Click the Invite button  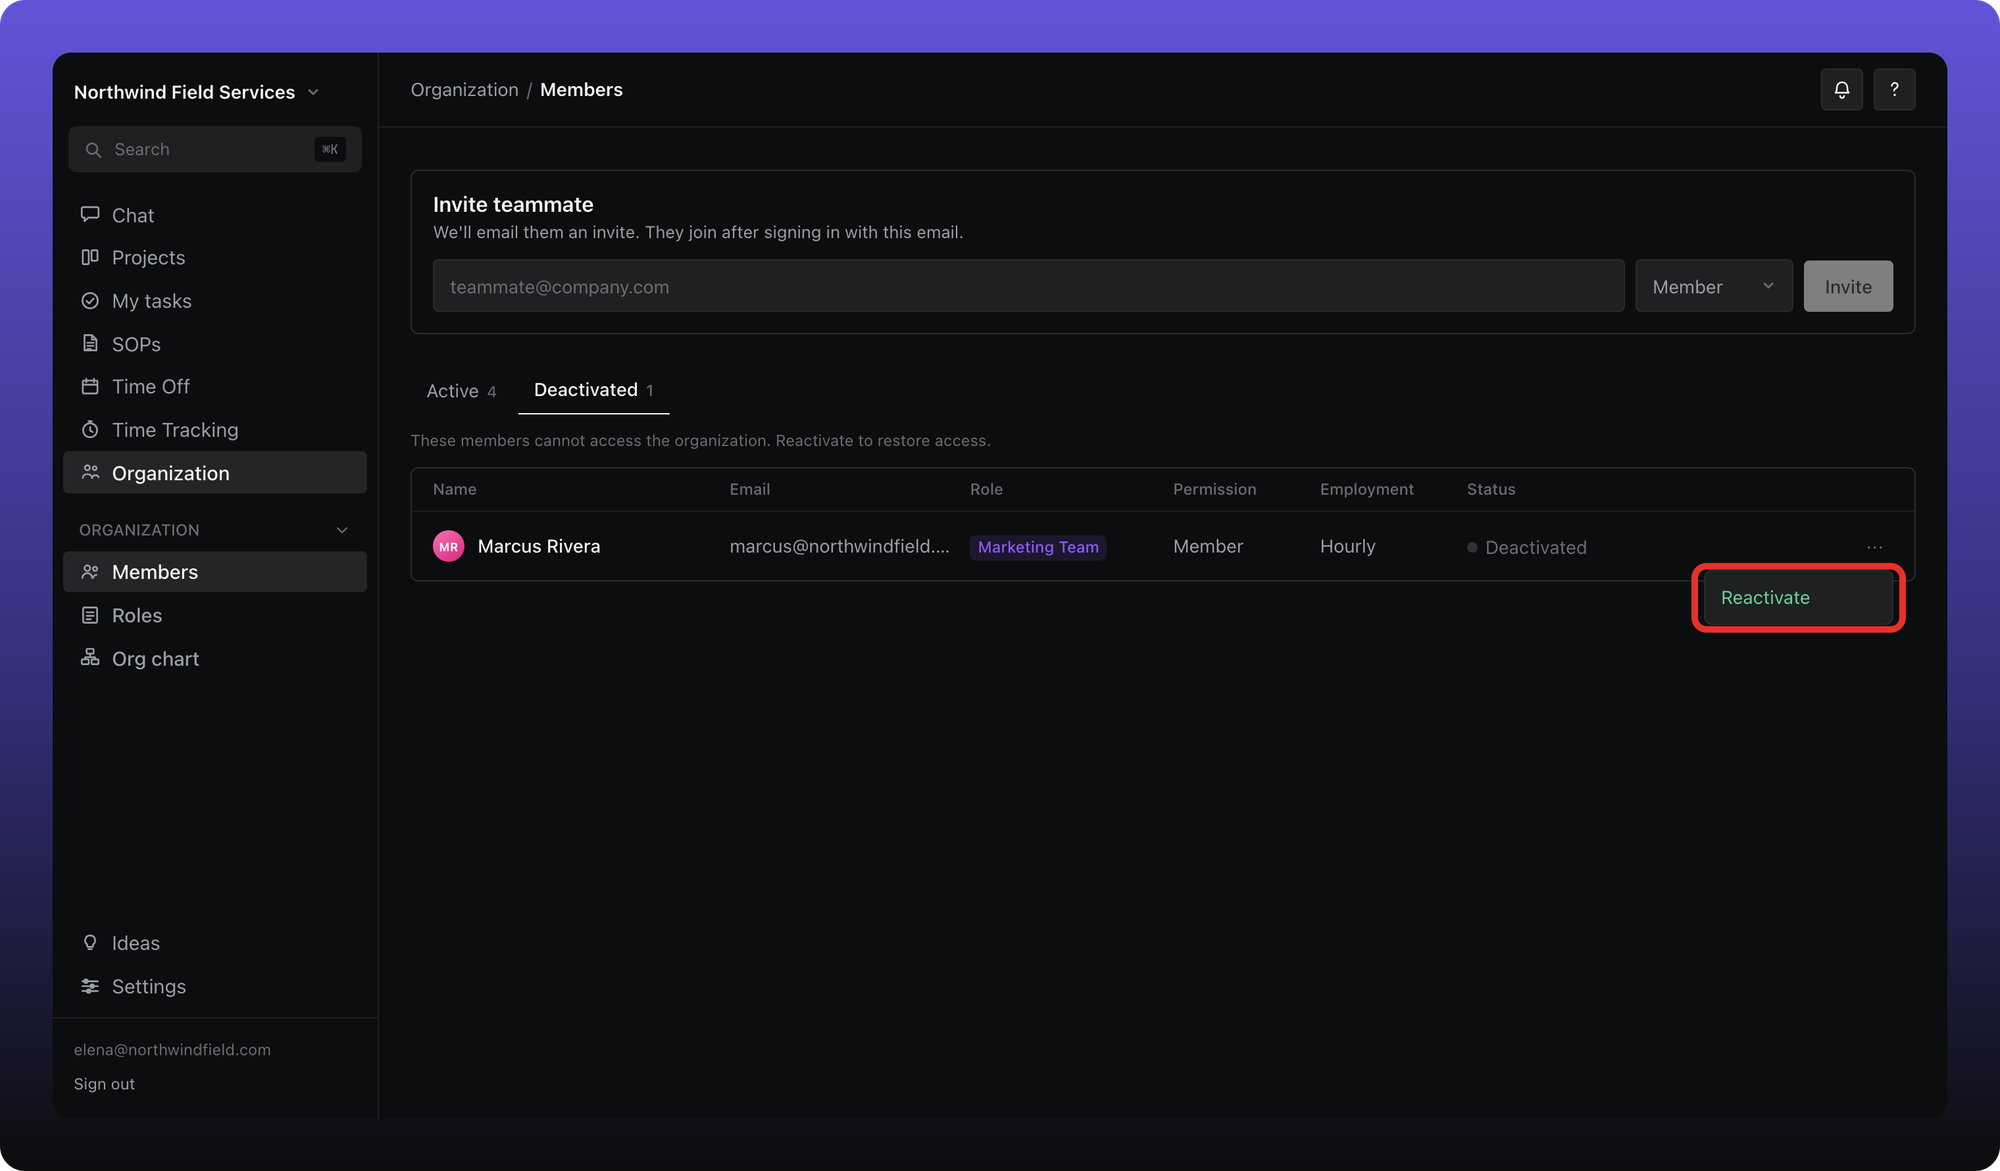coord(1848,287)
